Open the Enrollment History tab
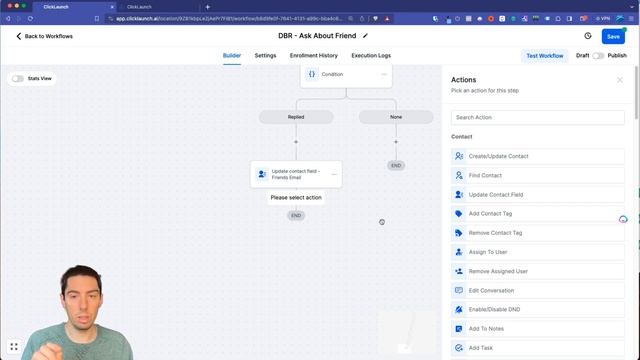 point(313,56)
